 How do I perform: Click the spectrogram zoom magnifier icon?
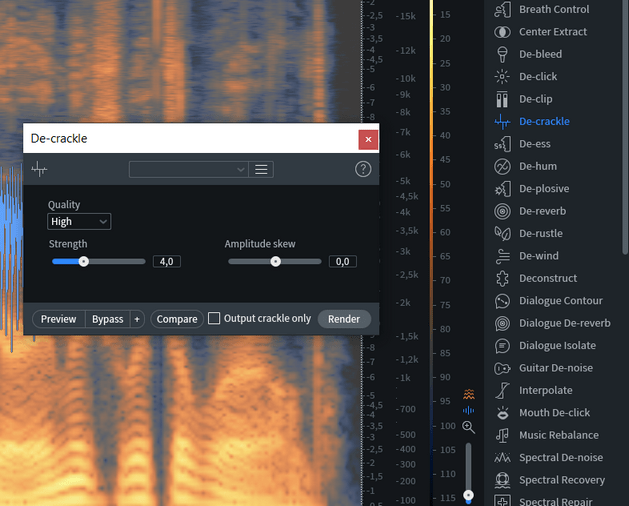pos(469,427)
